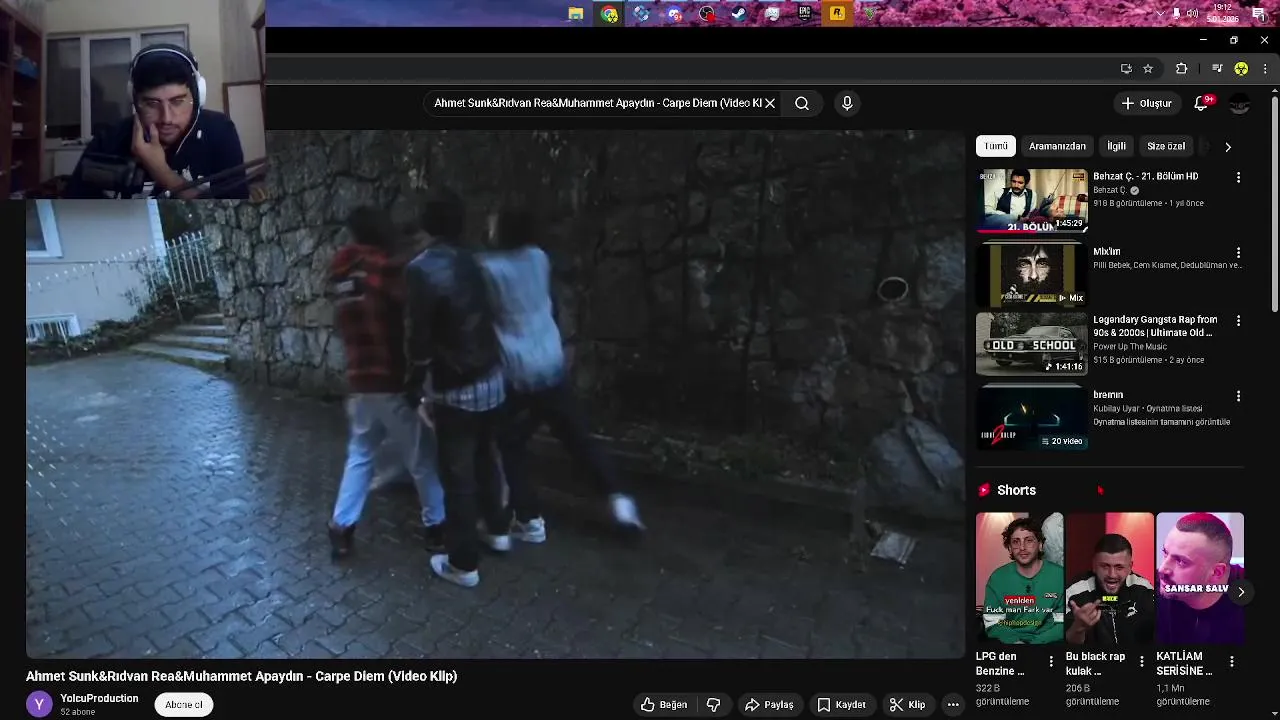
Task: Select the Size özel filter chip
Action: point(1166,146)
